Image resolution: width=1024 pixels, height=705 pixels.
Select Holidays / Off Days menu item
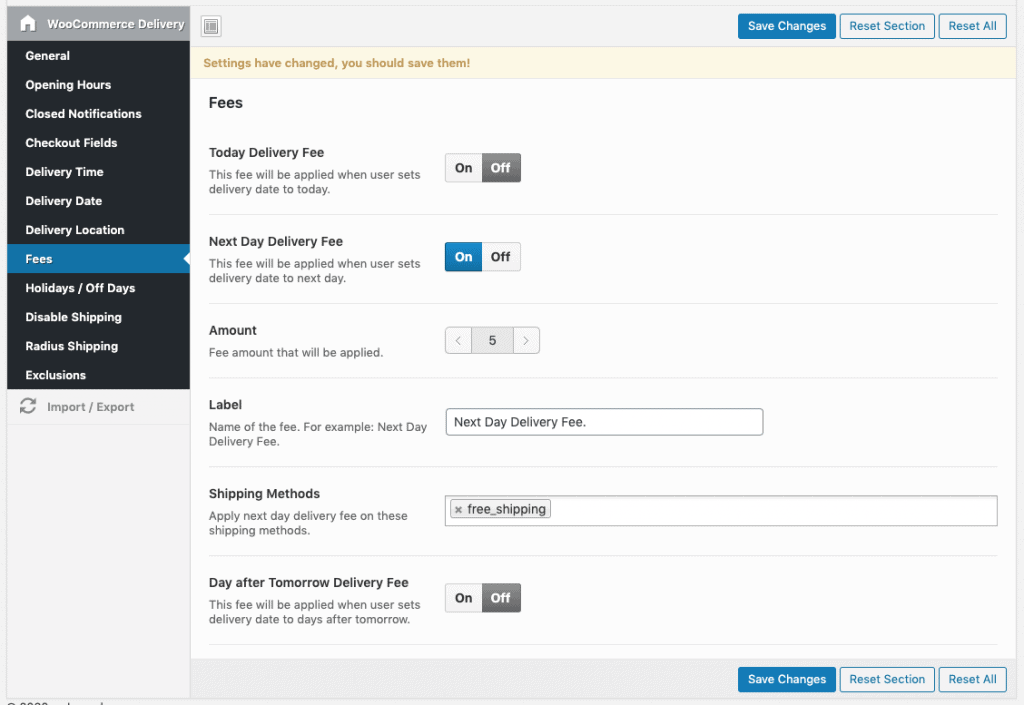click(80, 288)
